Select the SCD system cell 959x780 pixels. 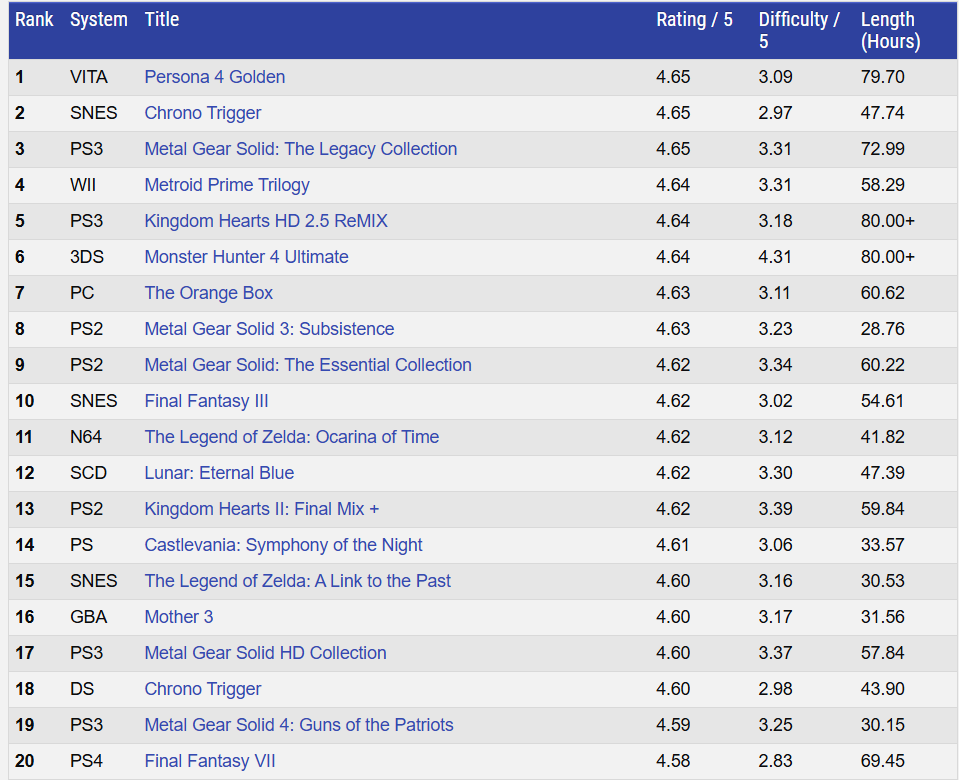click(88, 474)
